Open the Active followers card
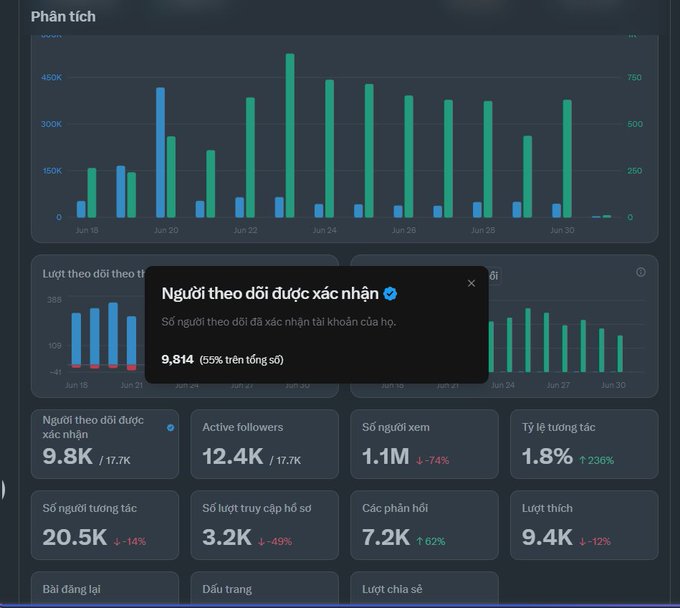This screenshot has width=680, height=608. 265,444
